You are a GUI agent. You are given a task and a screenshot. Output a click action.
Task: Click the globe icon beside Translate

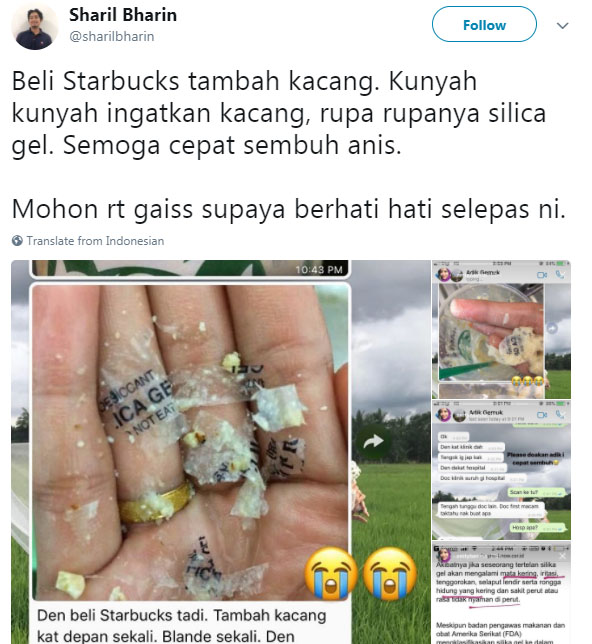(17, 241)
